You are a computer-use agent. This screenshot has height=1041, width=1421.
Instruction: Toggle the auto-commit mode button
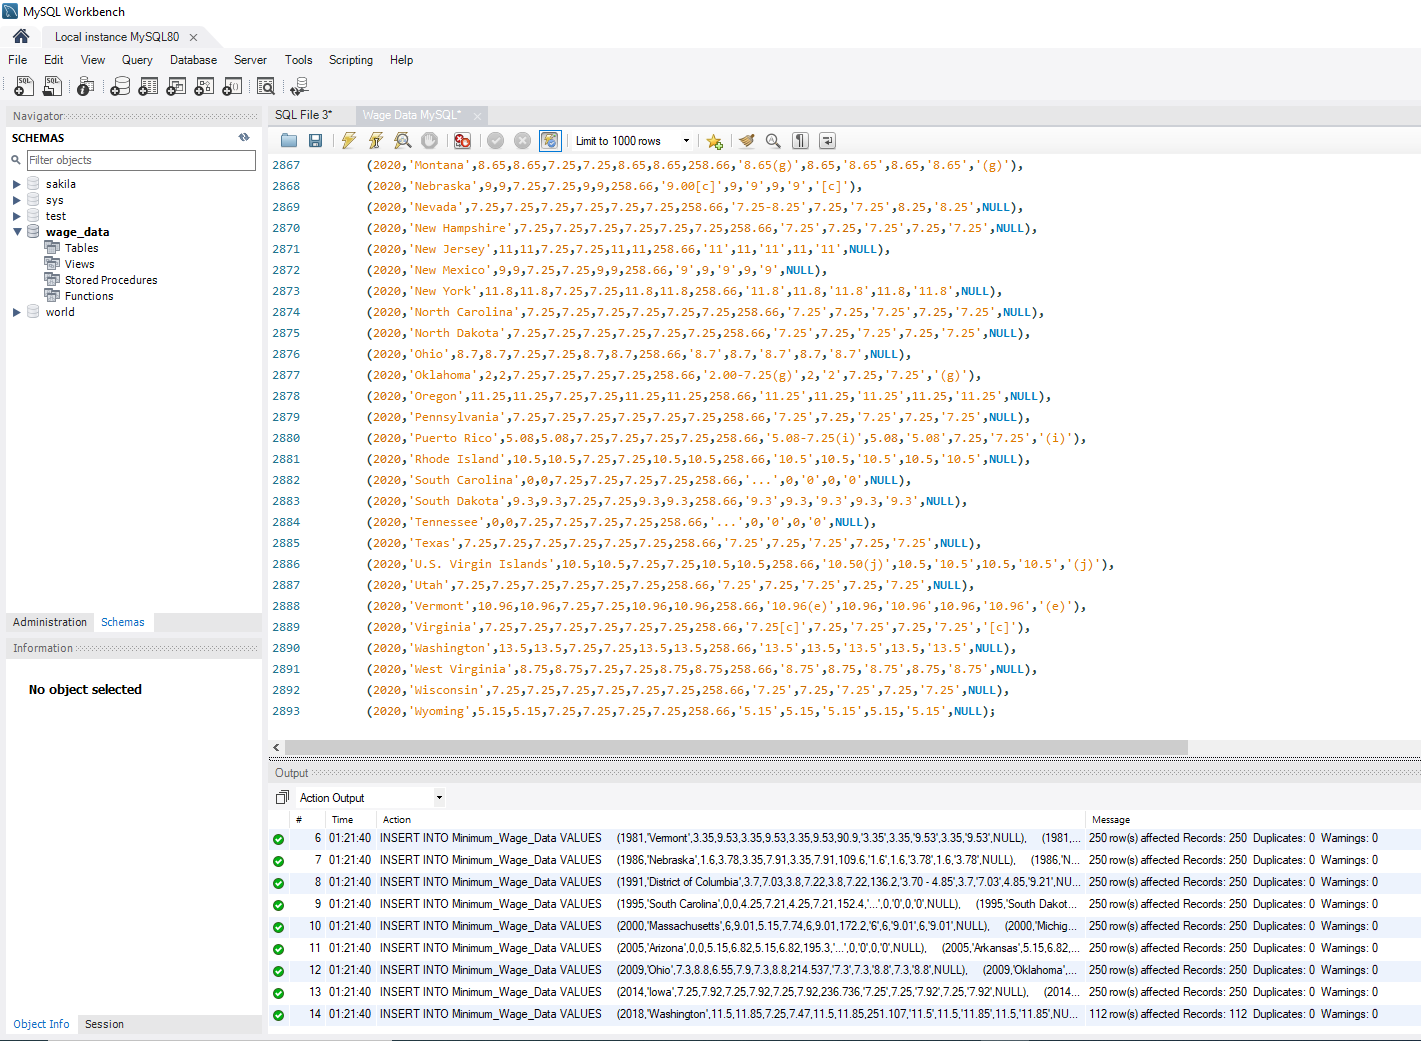point(549,141)
